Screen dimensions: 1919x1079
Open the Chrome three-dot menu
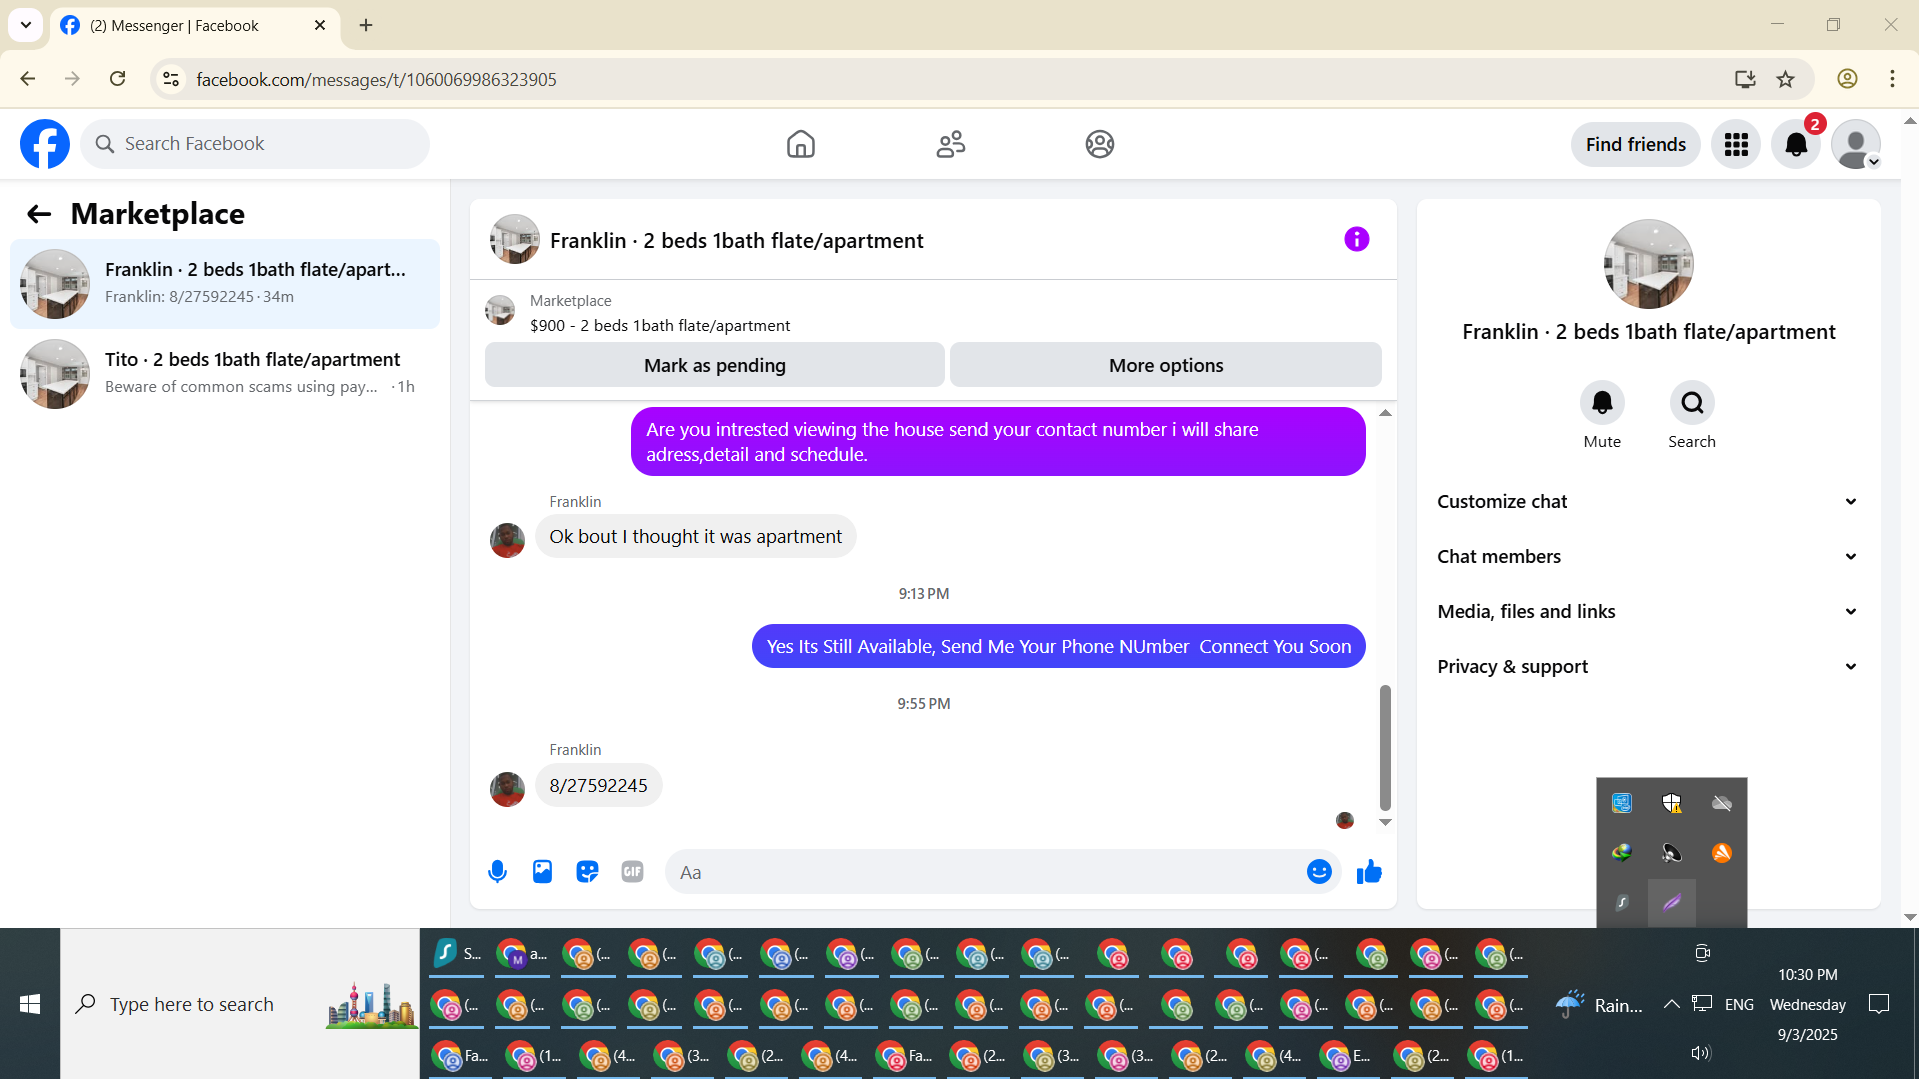pos(1892,79)
